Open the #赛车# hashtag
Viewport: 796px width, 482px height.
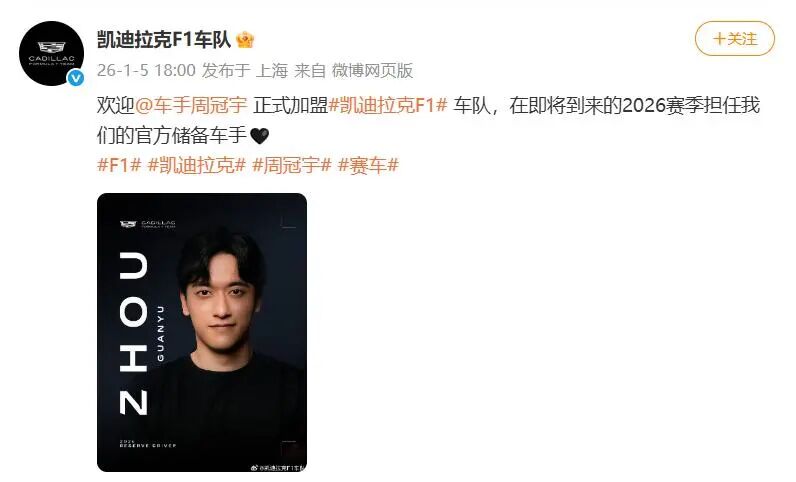[x=368, y=165]
